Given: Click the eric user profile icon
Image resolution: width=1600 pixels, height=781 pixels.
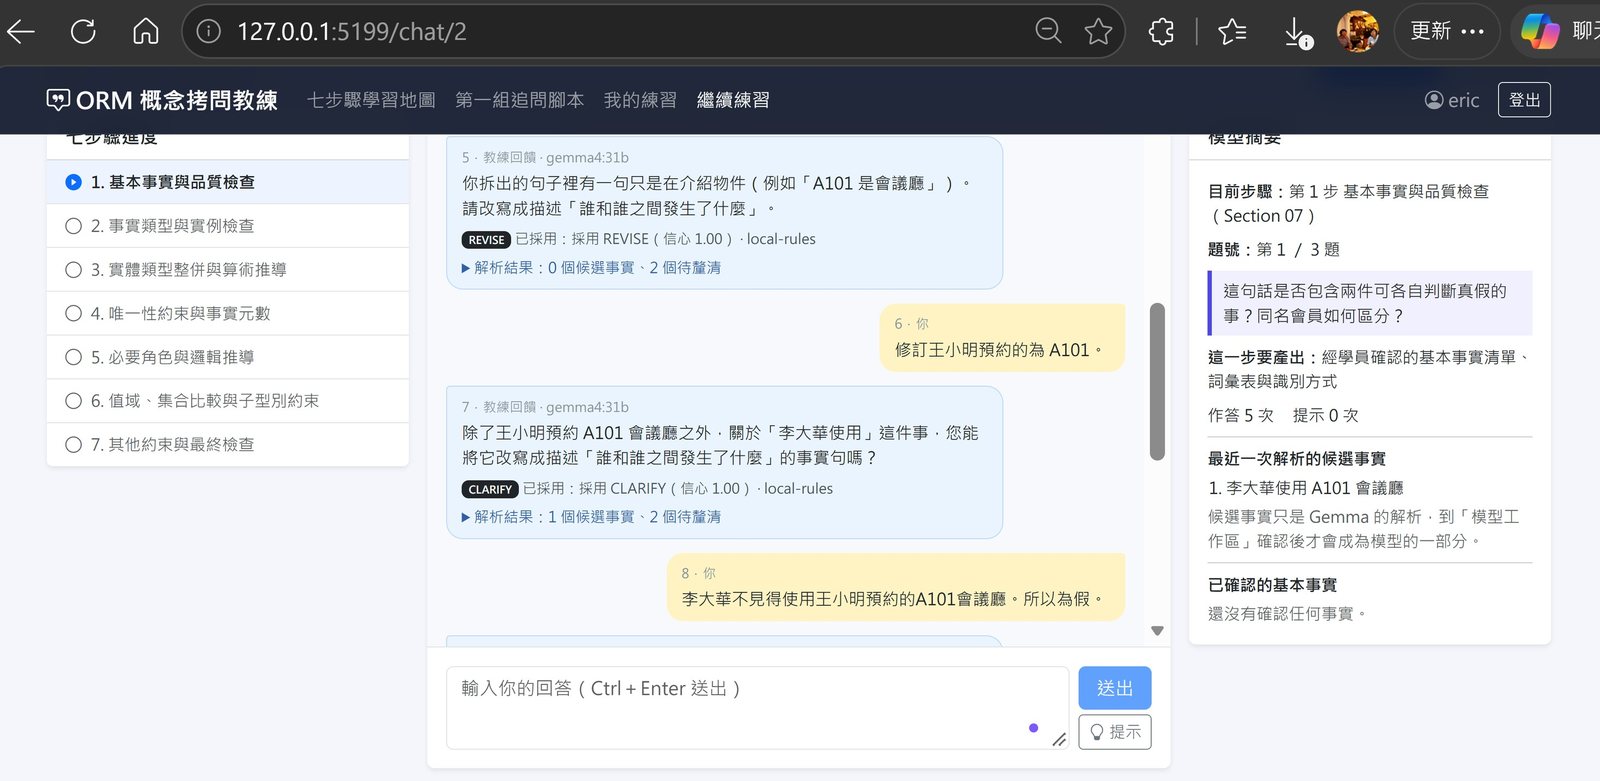Looking at the screenshot, I should 1434,100.
